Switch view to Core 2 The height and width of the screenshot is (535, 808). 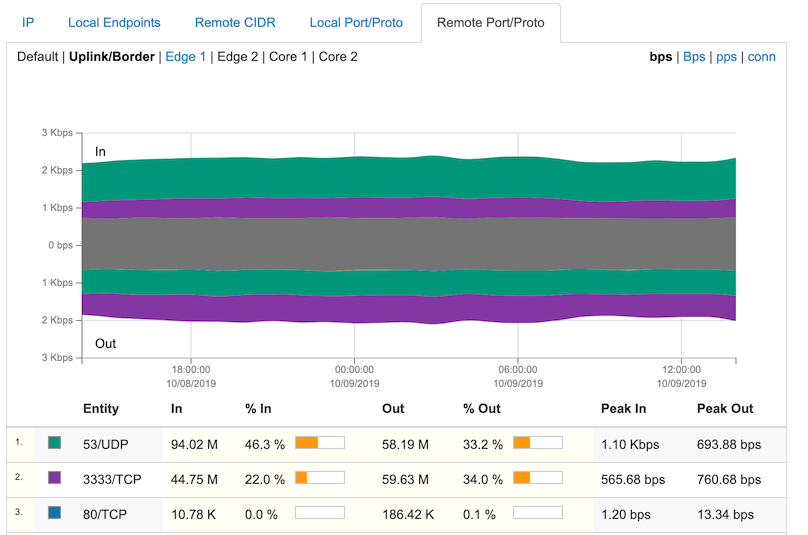point(338,57)
